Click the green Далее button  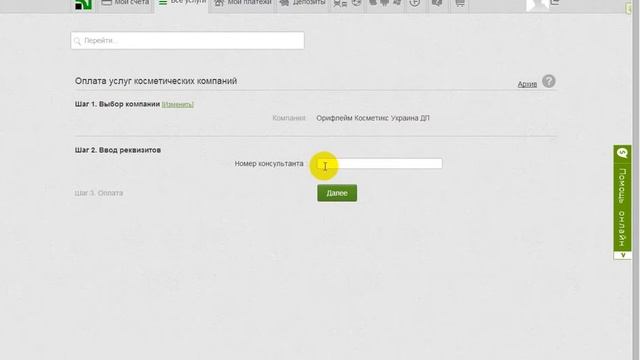click(x=337, y=193)
